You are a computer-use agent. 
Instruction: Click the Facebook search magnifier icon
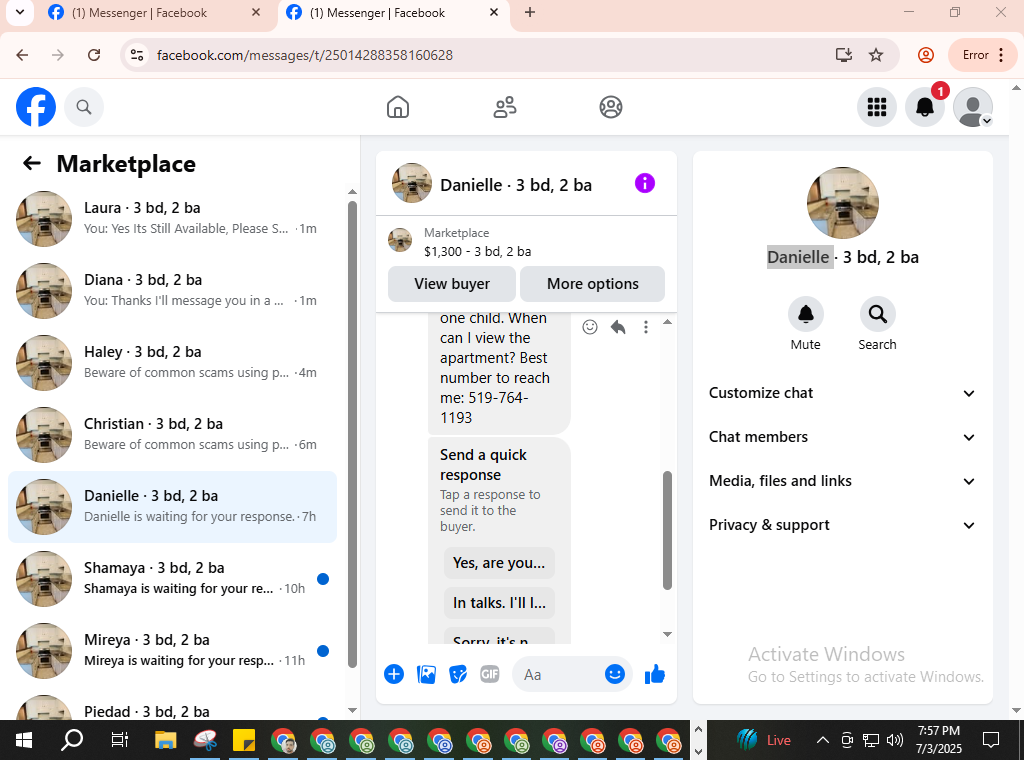[x=84, y=107]
